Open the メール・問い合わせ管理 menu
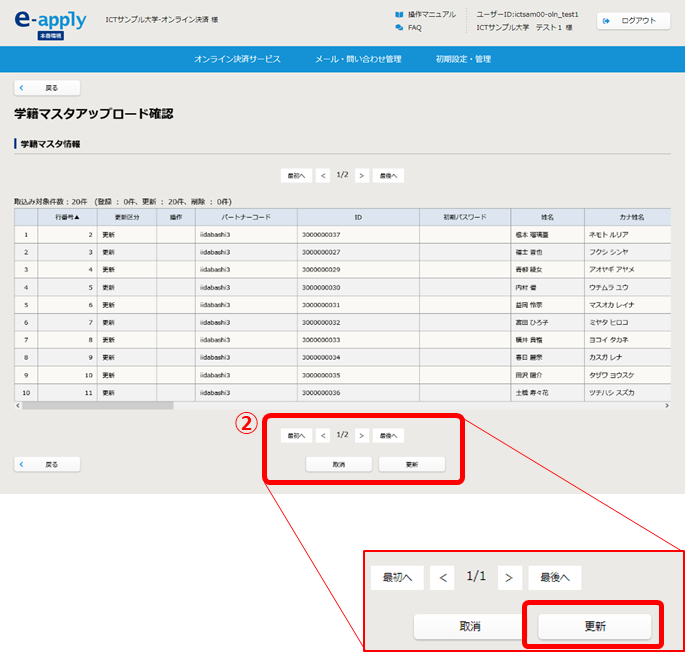 358,59
